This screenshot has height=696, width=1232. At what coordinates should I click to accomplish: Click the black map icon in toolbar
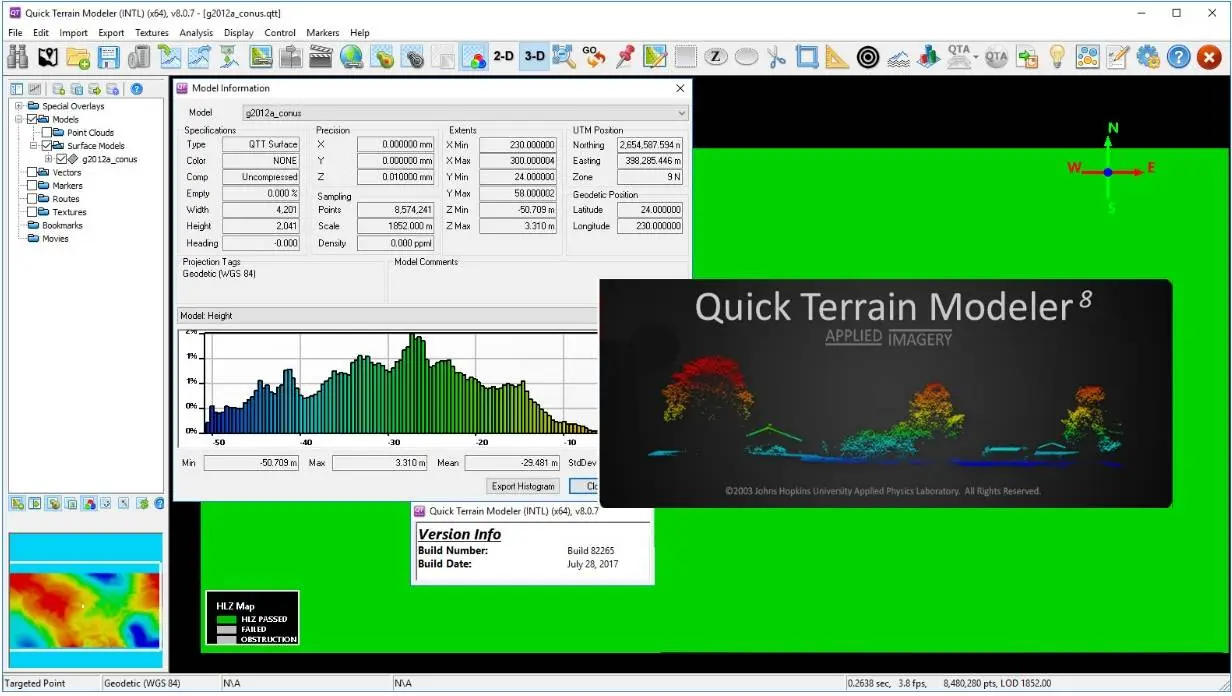pos(48,57)
